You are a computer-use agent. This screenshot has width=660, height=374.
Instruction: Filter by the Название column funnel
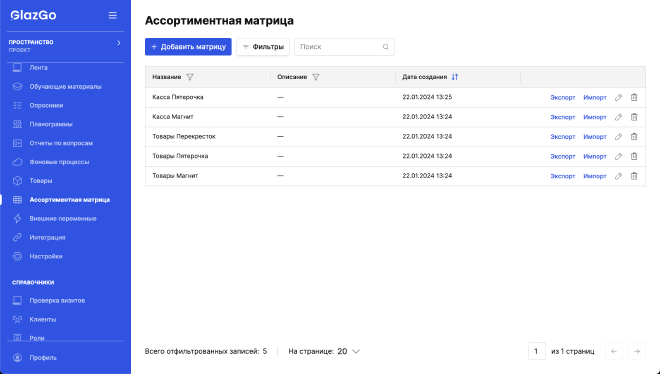(x=190, y=77)
